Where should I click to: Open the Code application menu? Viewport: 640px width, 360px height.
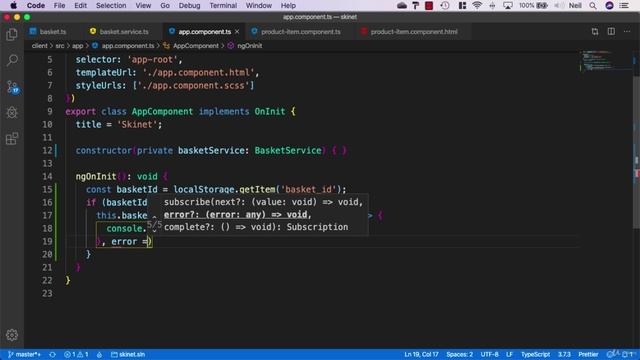click(x=36, y=6)
